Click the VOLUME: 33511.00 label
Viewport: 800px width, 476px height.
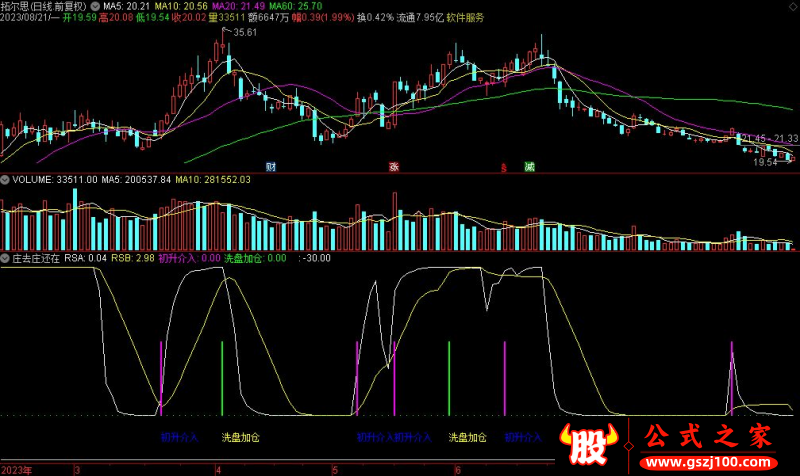pyautogui.click(x=55, y=180)
